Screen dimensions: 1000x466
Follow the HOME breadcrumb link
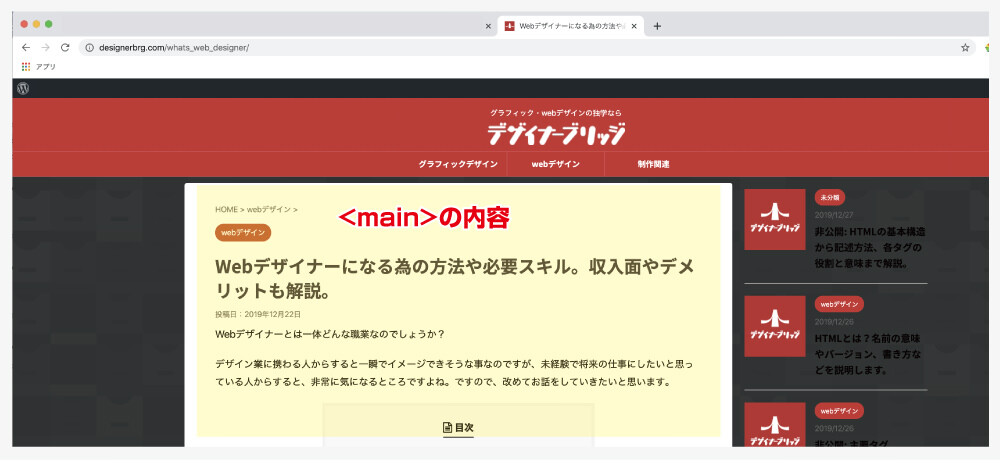[226, 210]
